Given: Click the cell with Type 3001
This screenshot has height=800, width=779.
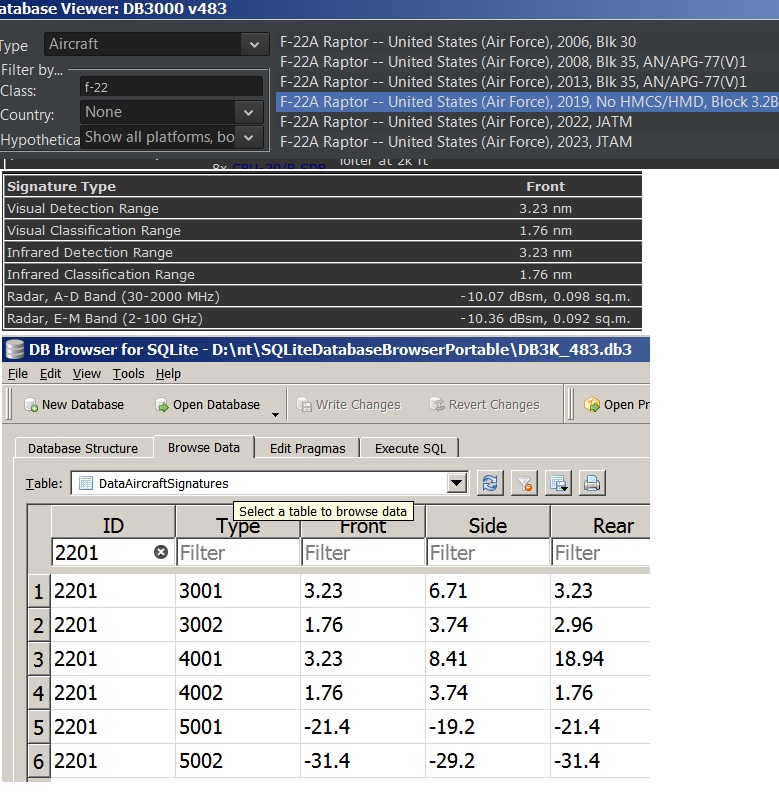Looking at the screenshot, I should coord(238,591).
